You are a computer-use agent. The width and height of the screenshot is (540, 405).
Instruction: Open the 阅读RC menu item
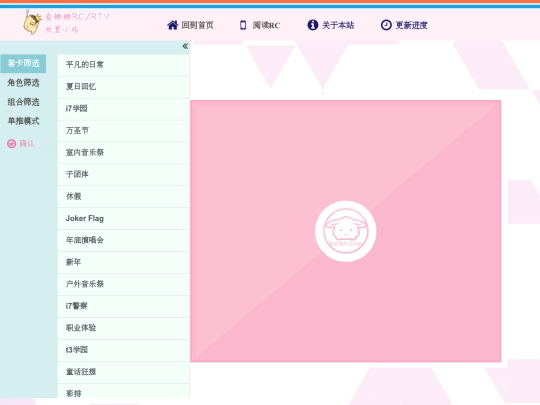(x=260, y=25)
